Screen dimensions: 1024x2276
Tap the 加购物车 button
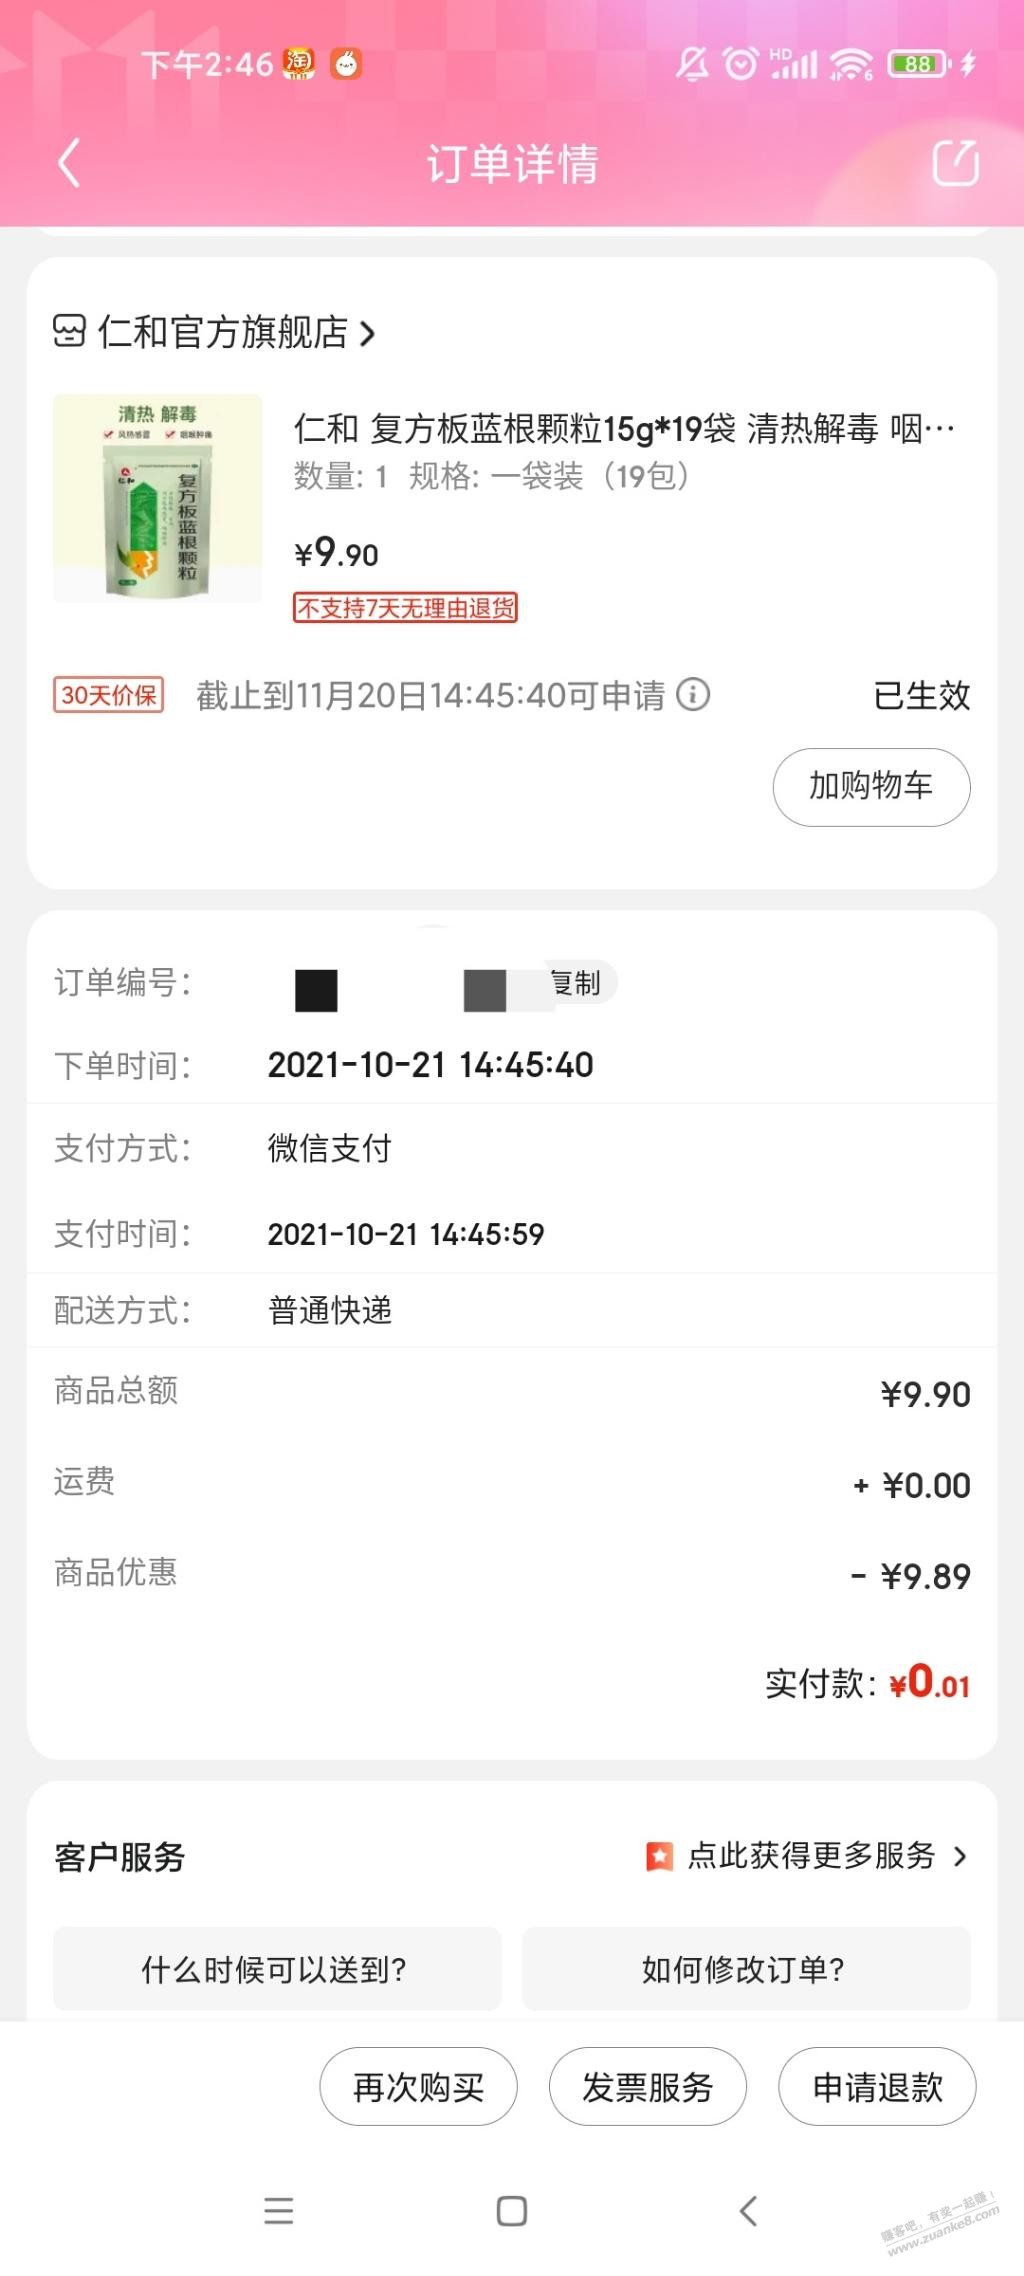coord(871,787)
